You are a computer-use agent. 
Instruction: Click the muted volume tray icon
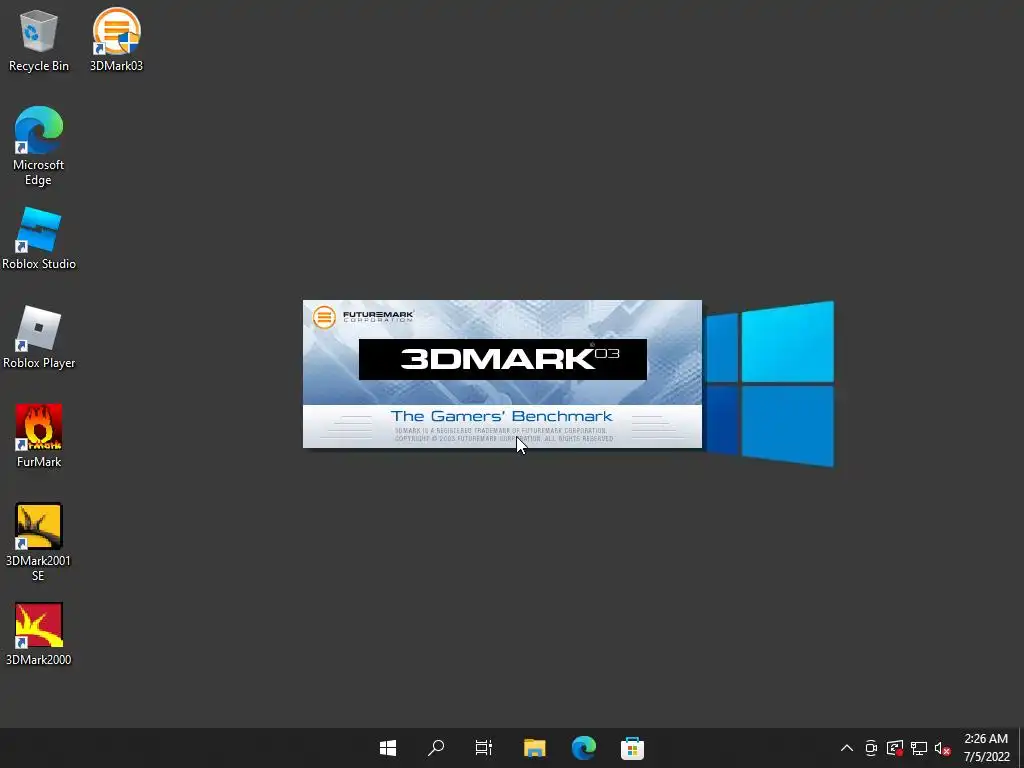(942, 748)
